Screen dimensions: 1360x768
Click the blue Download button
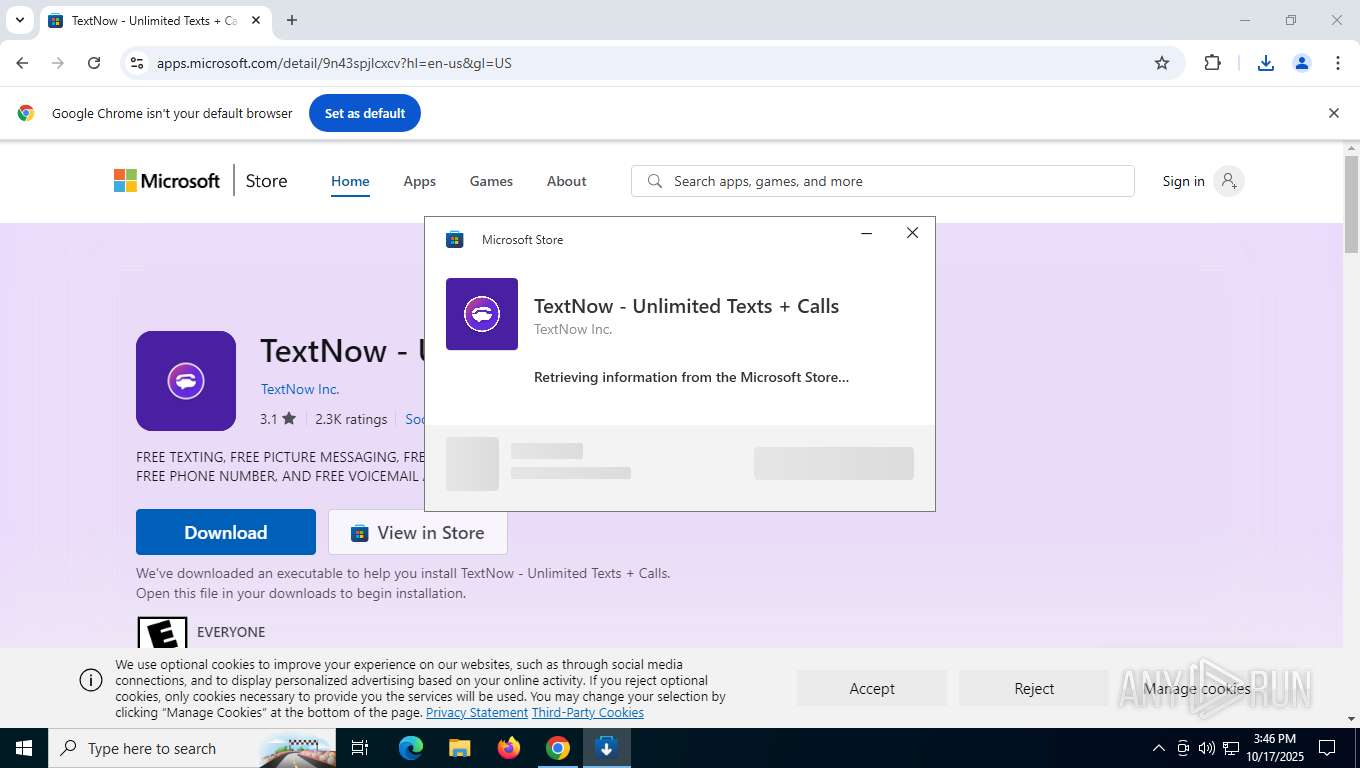click(226, 532)
